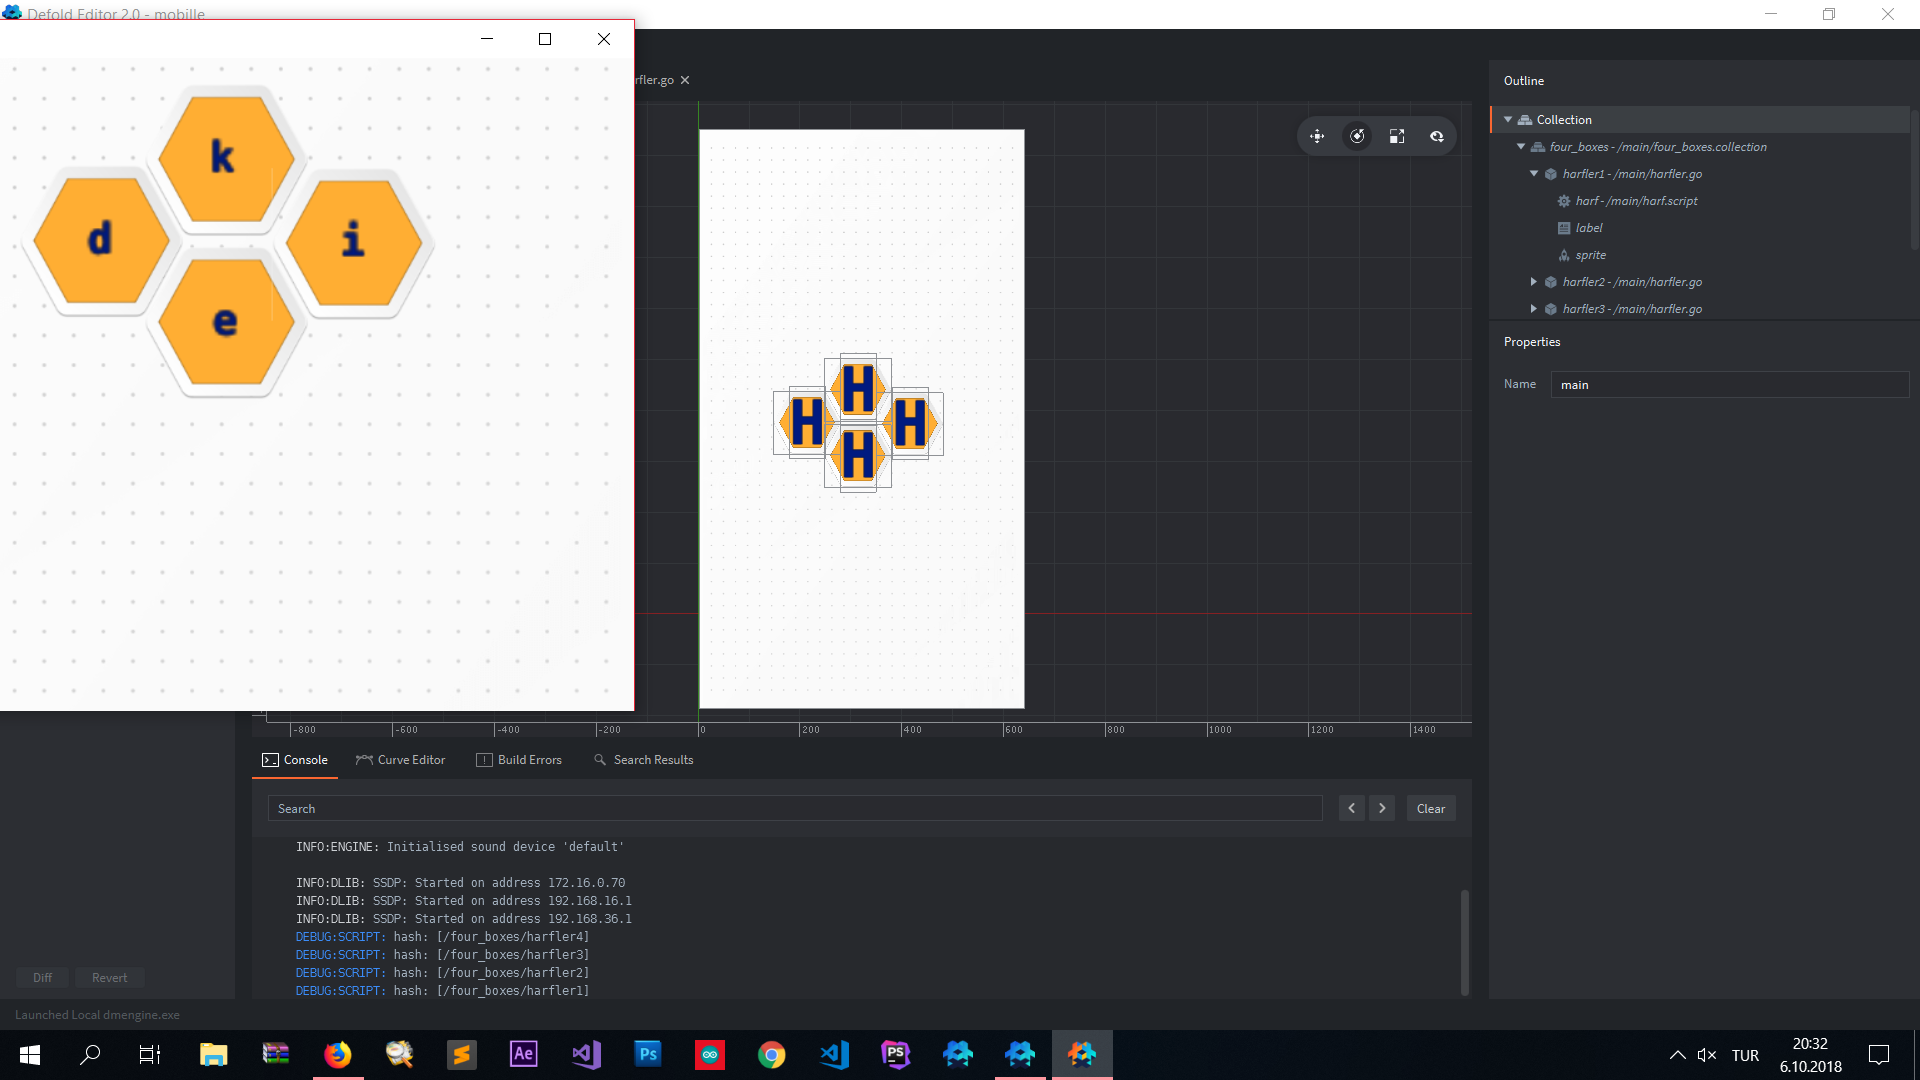Expand the harfler2 game object node
1920x1080 pixels.
[1534, 282]
